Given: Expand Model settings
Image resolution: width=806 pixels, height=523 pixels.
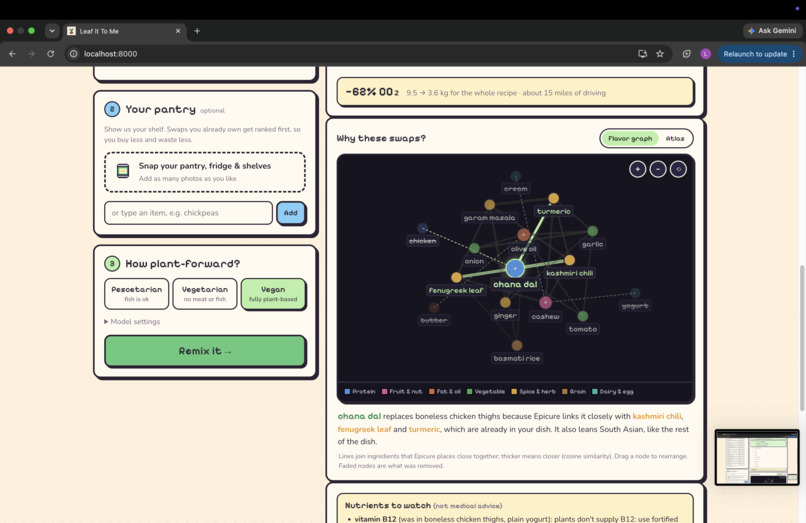Looking at the screenshot, I should point(132,321).
